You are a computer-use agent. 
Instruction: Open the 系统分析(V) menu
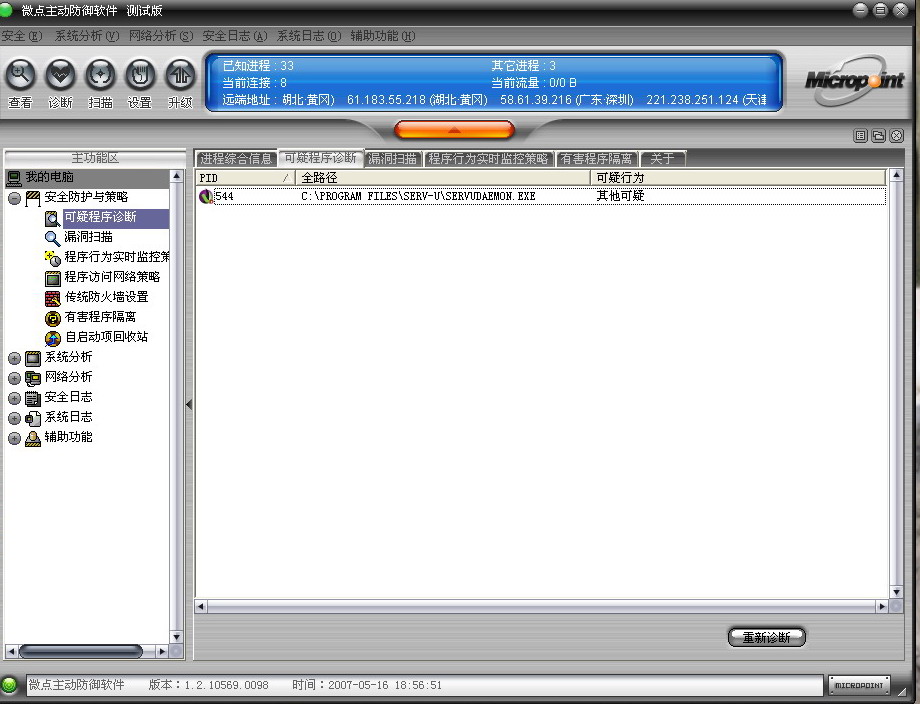[x=87, y=36]
